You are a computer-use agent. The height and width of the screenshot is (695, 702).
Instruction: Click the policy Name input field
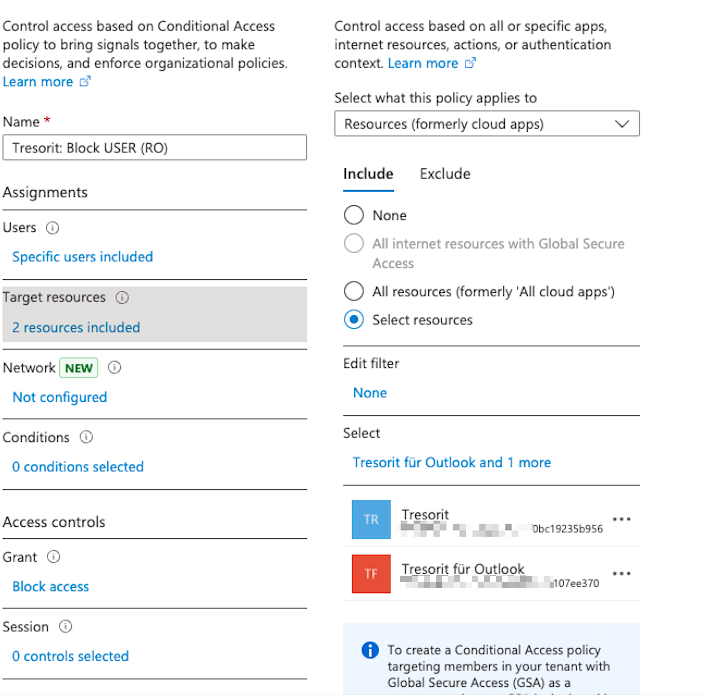pos(155,148)
